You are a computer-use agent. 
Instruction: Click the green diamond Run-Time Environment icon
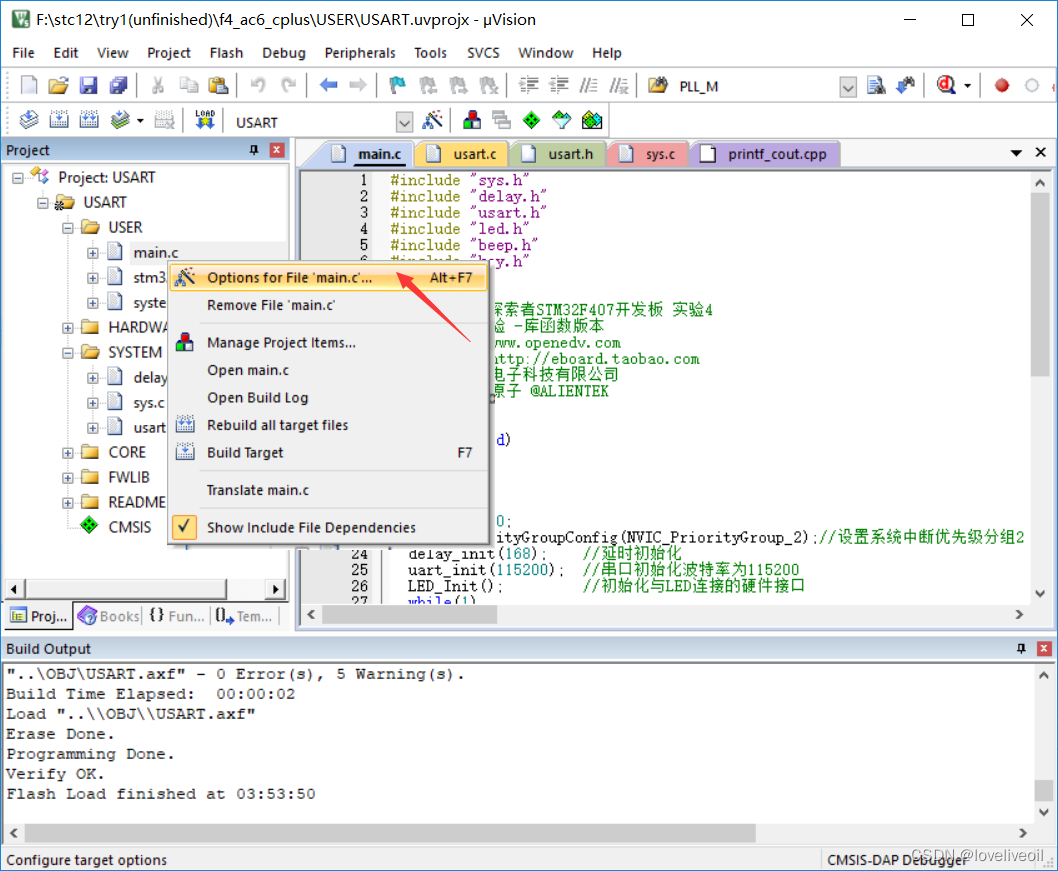tap(532, 121)
